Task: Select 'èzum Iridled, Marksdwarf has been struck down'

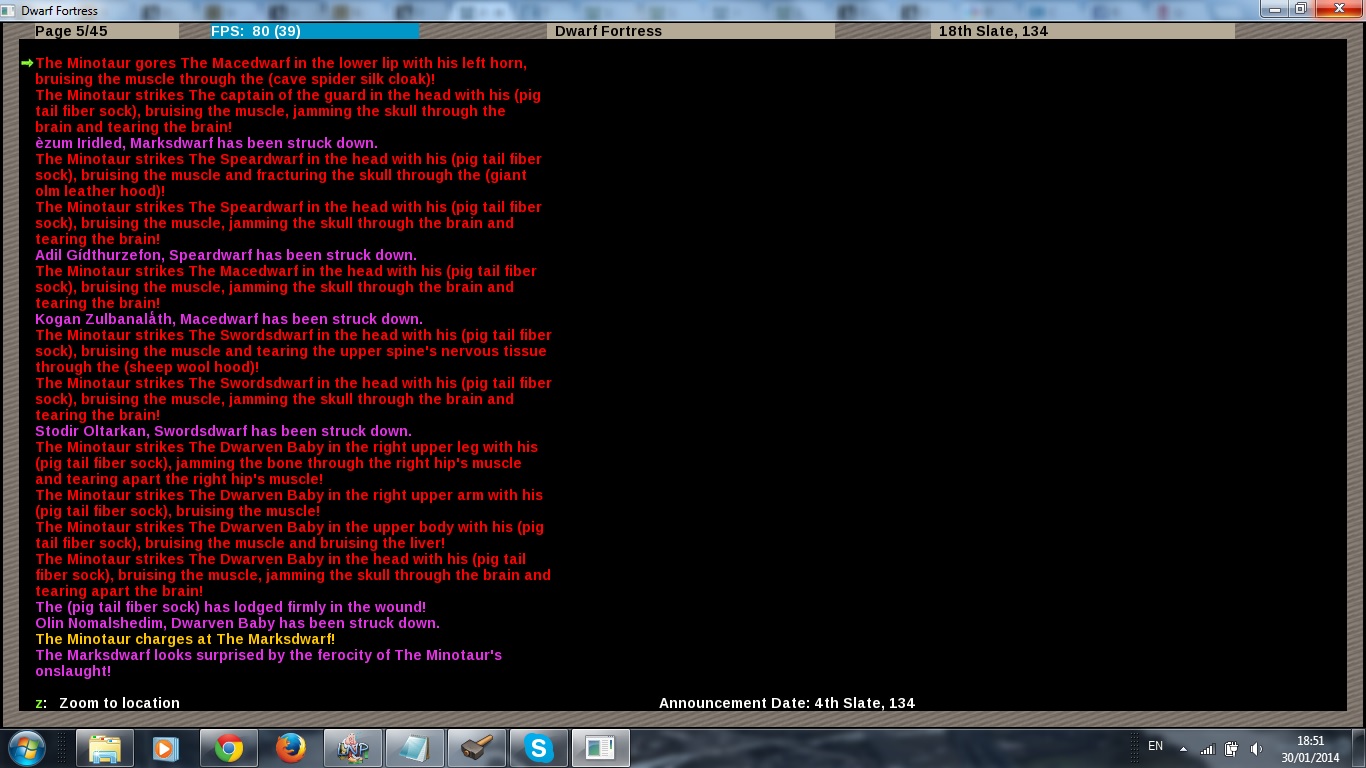Action: pyautogui.click(x=206, y=143)
